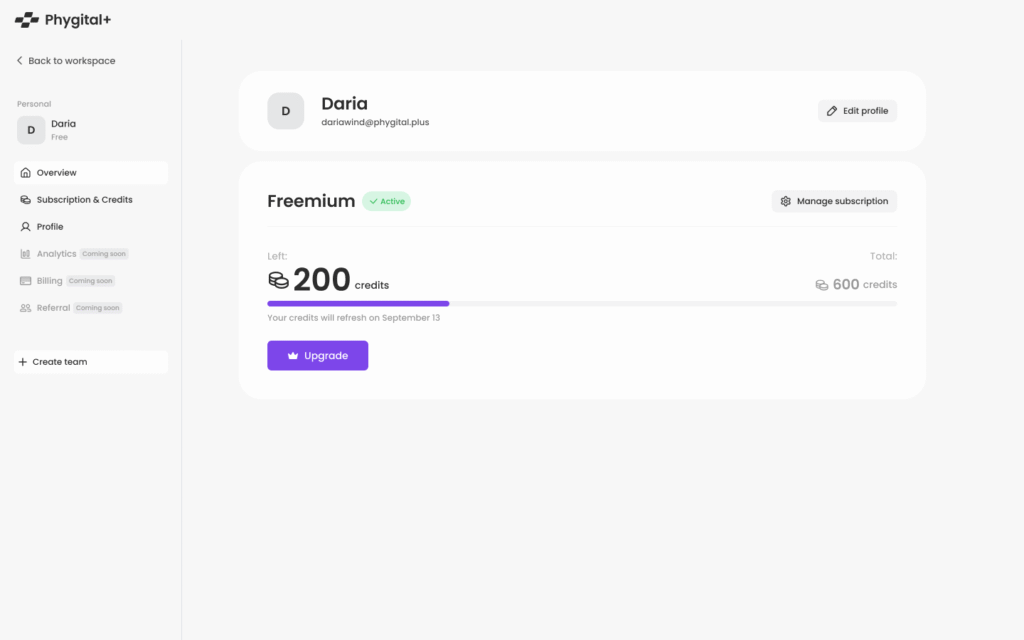Screen dimensions: 1024x640
Task: Open the Subscription & Credits section
Action: point(84,200)
